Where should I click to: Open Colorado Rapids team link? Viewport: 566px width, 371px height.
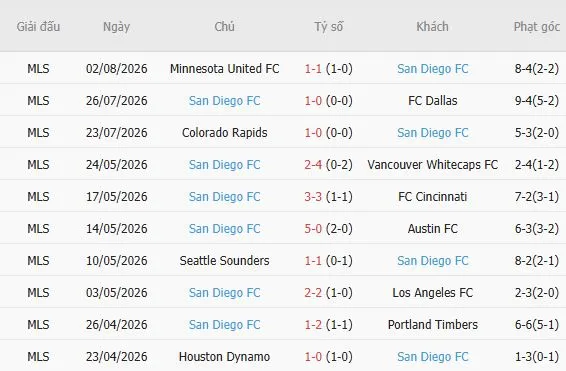[225, 133]
